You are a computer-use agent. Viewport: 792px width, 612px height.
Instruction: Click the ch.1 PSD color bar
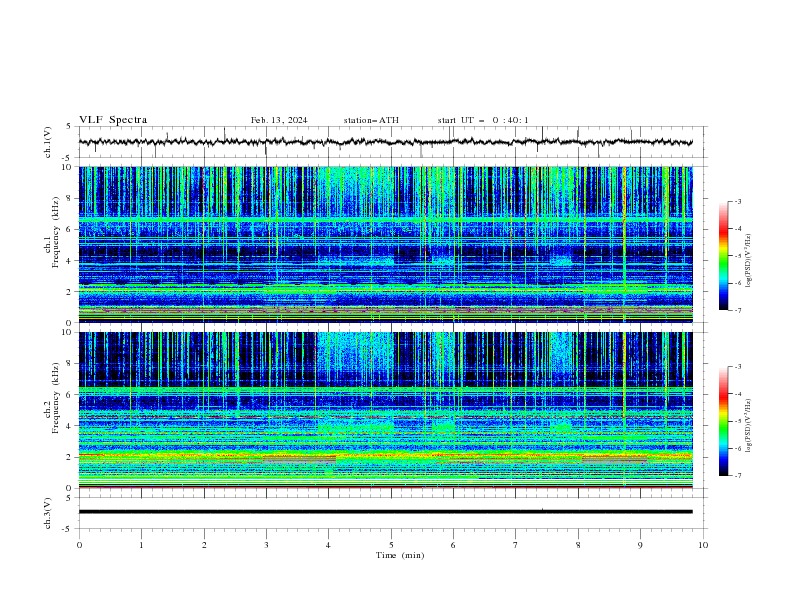click(723, 256)
